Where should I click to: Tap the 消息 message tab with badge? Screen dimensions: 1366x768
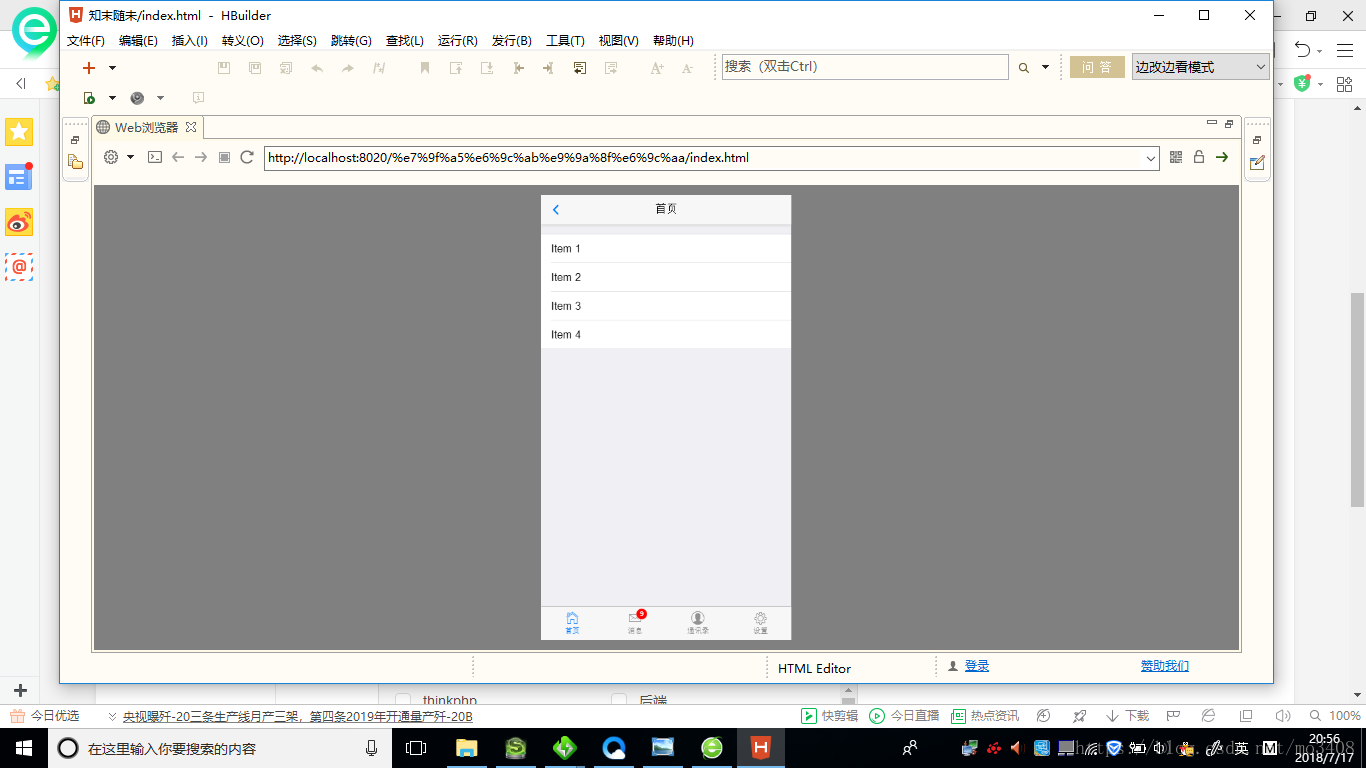pos(635,623)
